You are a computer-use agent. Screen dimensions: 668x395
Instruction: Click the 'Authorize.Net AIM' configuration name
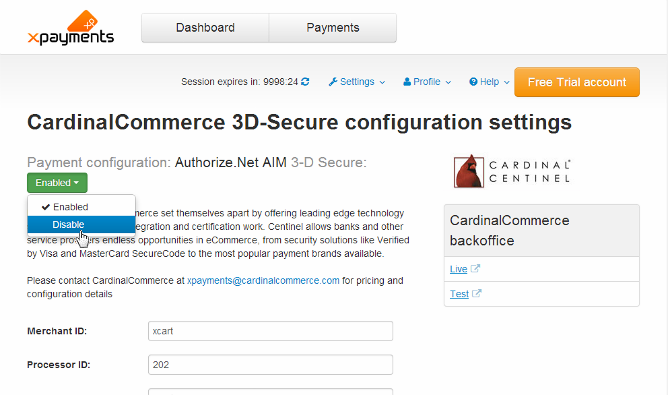(230, 162)
